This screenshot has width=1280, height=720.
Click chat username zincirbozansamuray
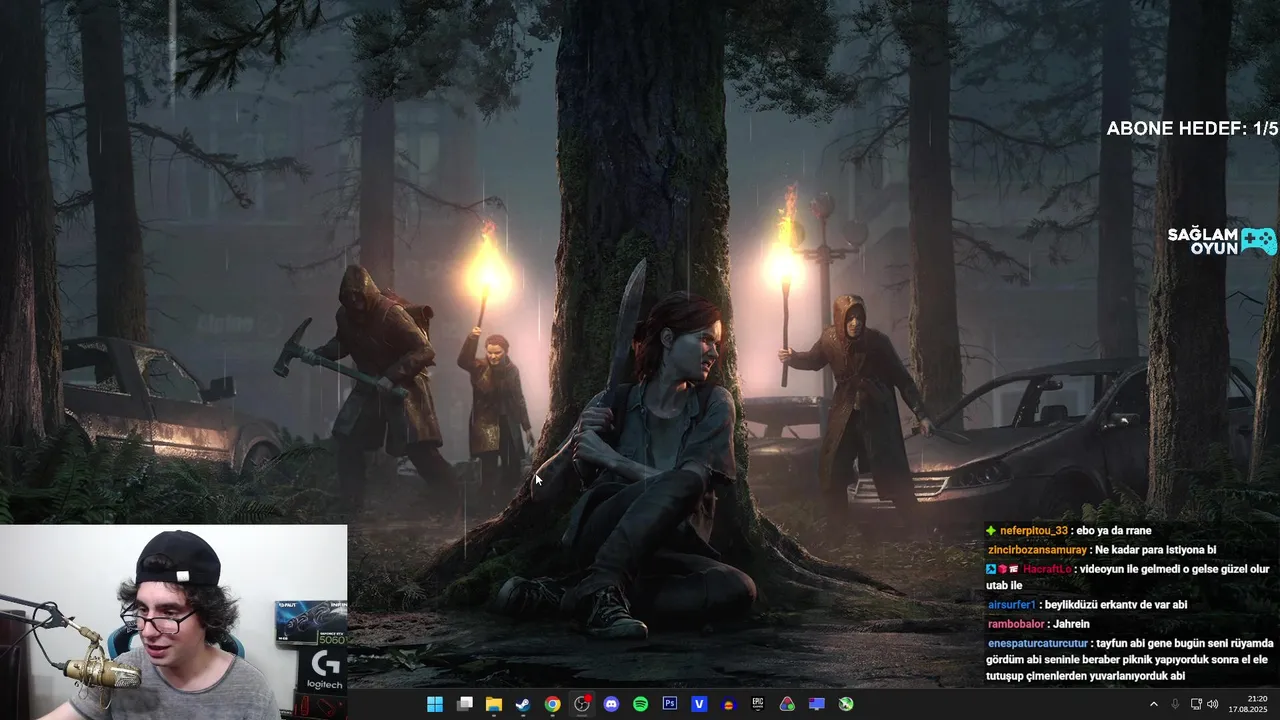pyautogui.click(x=1037, y=550)
